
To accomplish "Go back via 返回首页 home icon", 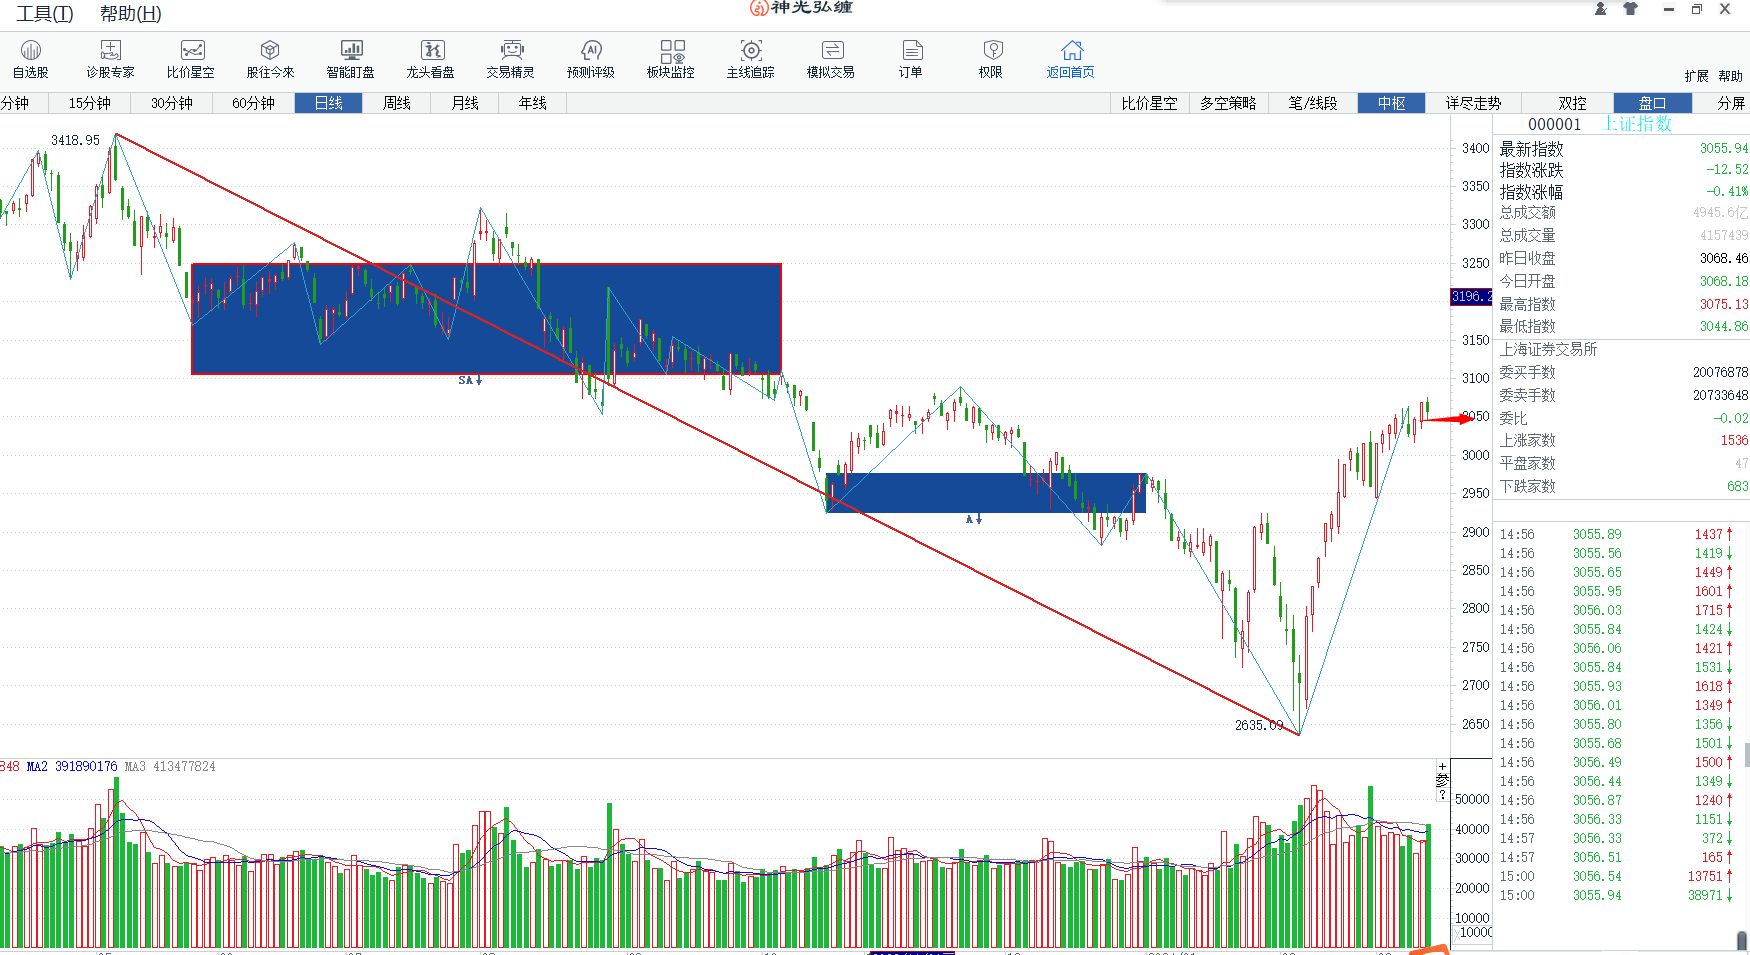I will coord(1071,59).
